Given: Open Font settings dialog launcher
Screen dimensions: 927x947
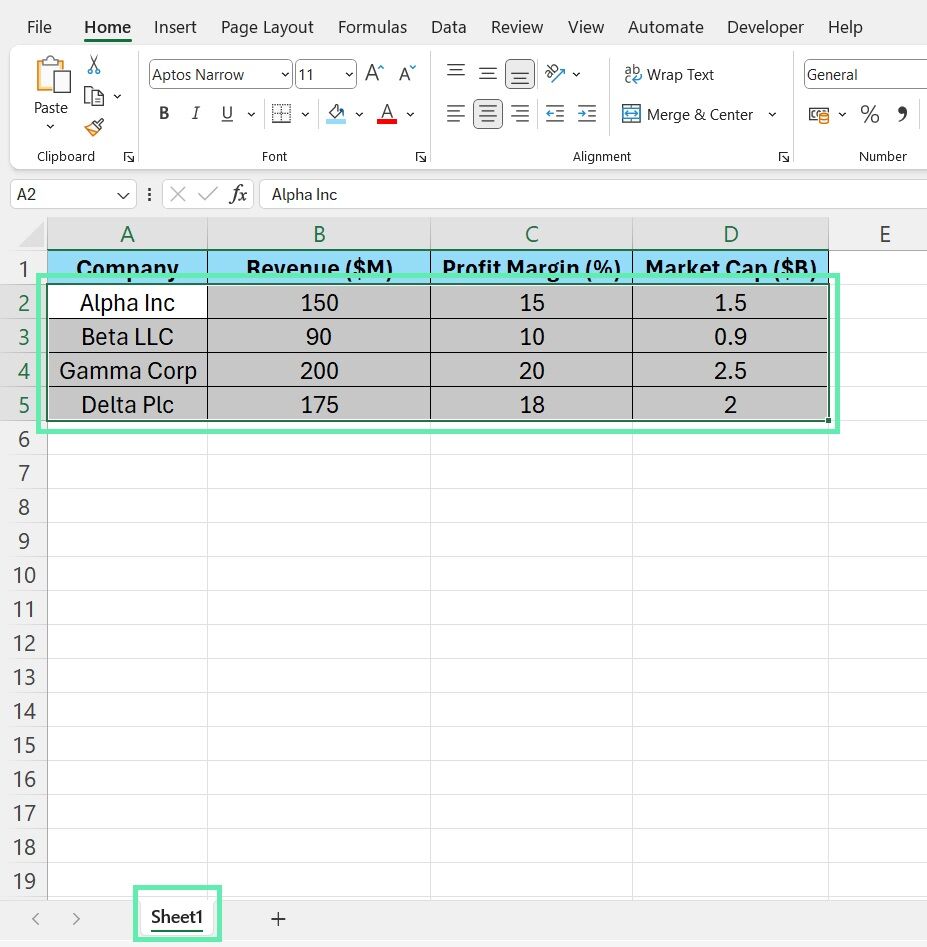Looking at the screenshot, I should click(x=421, y=157).
